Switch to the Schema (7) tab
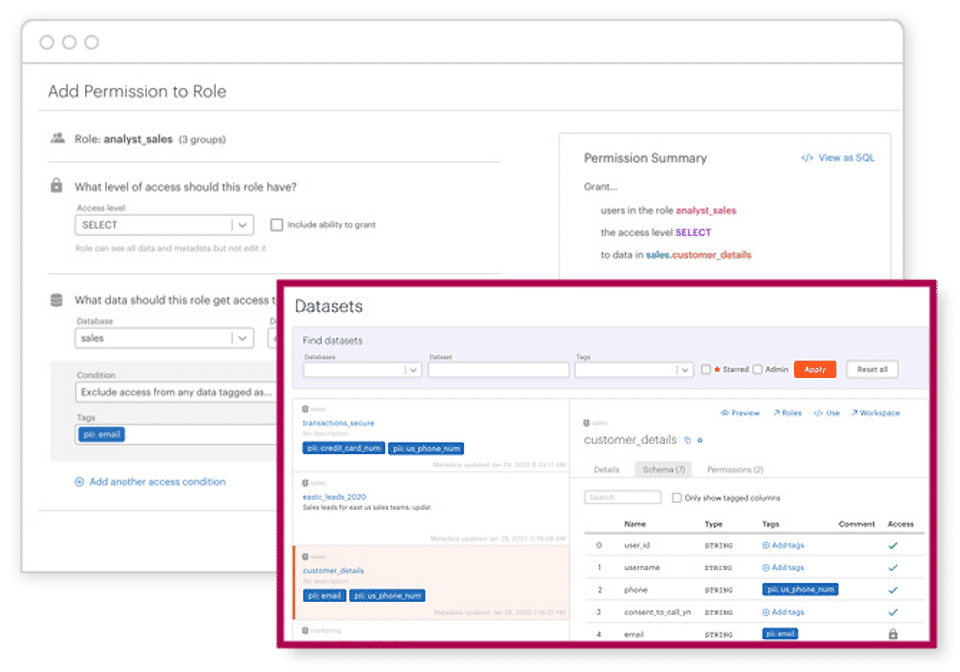The height and width of the screenshot is (672, 960). tap(664, 469)
